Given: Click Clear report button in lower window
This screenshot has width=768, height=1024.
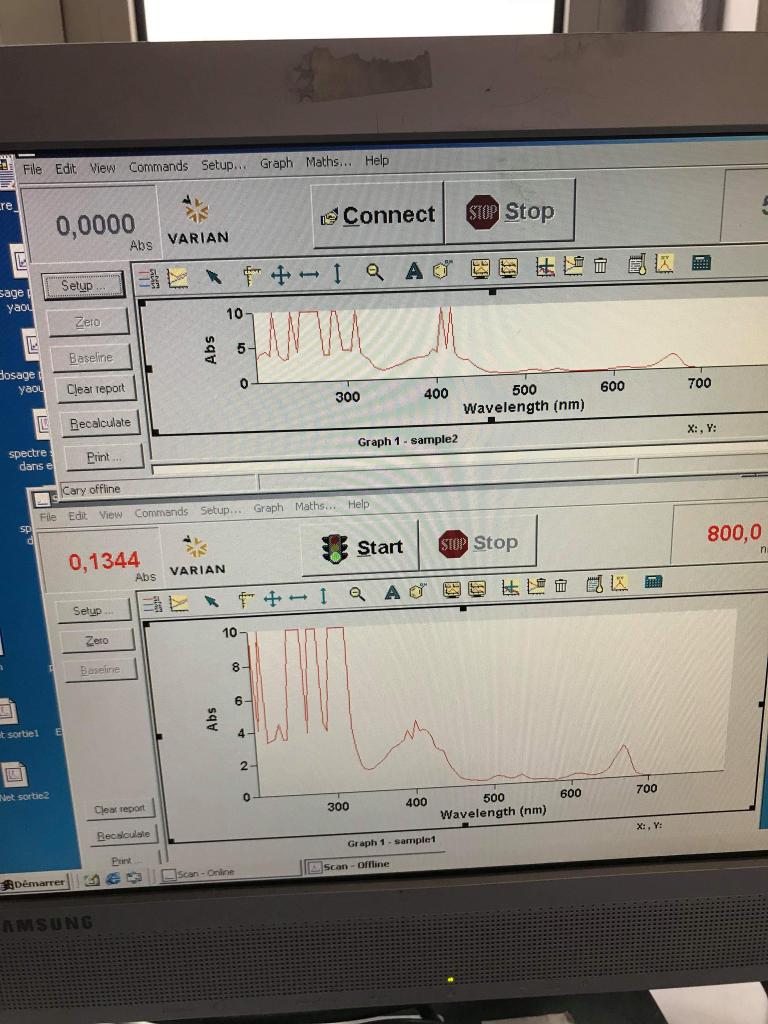Looking at the screenshot, I should [119, 809].
